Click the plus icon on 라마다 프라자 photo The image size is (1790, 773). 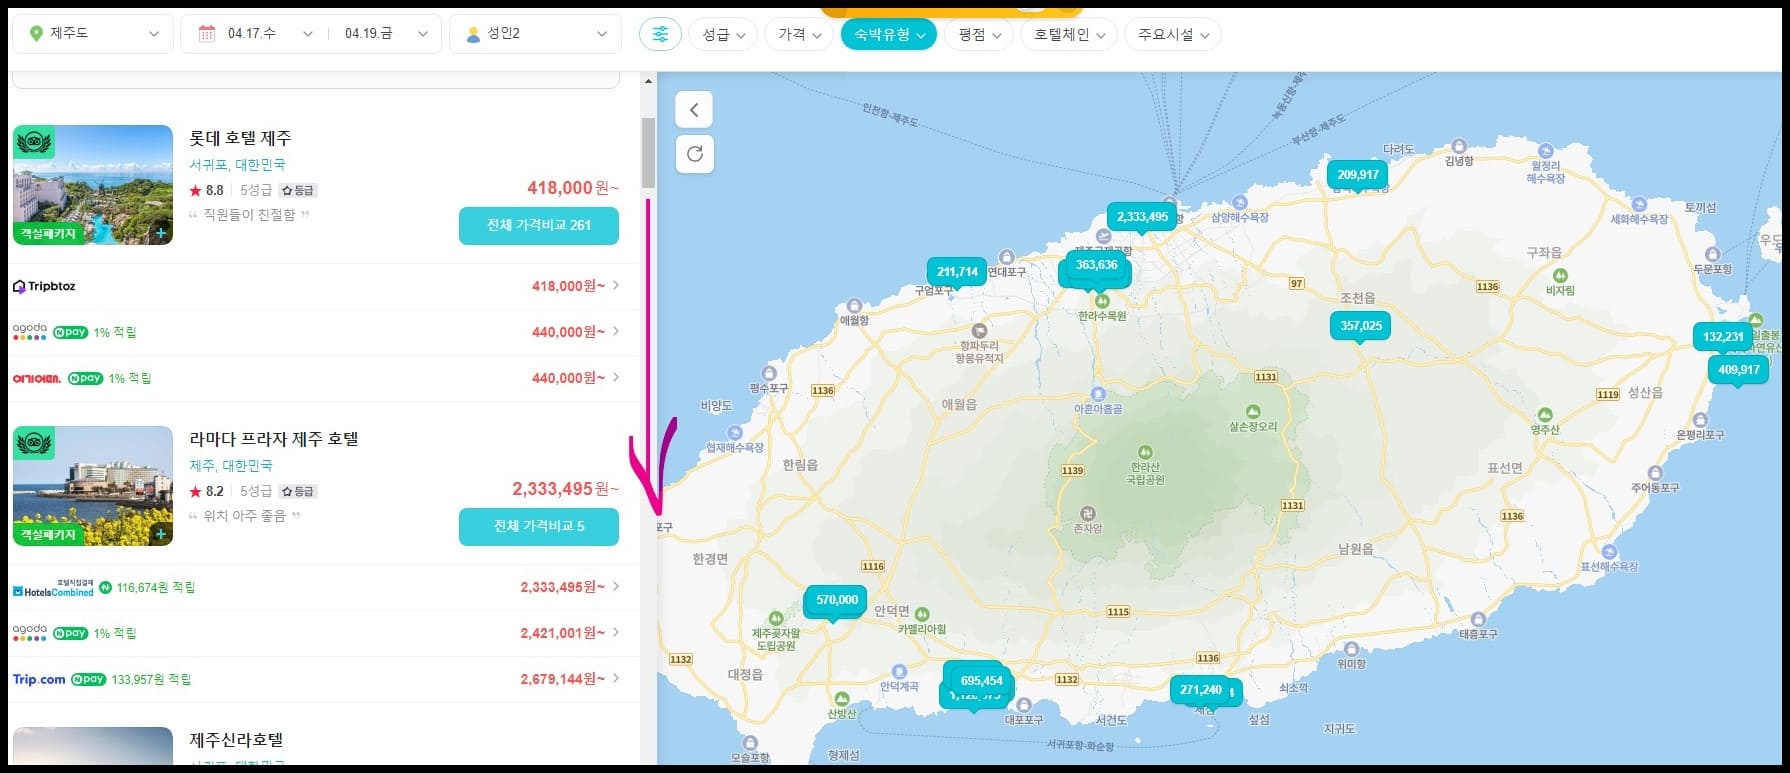point(161,534)
